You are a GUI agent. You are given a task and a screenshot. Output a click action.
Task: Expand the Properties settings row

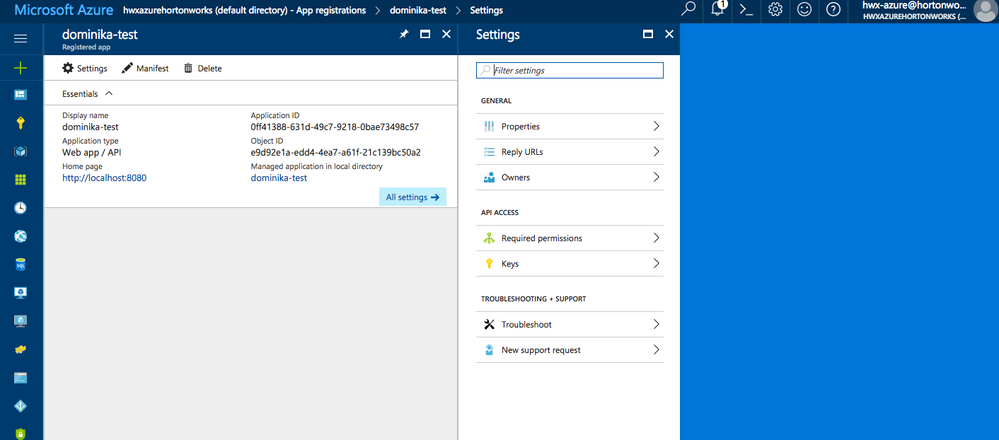coord(570,126)
